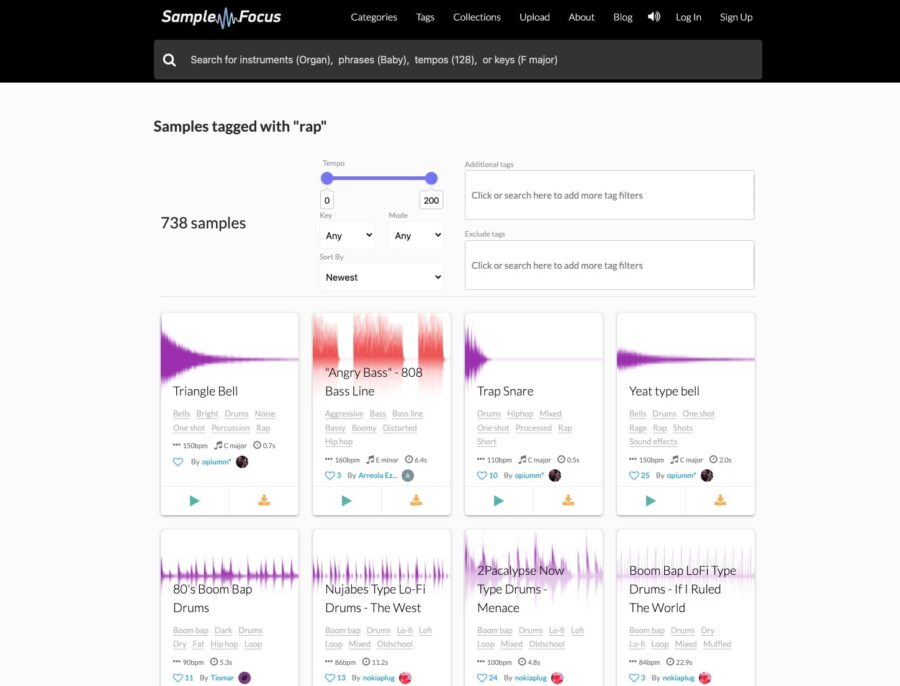Open the Sort By dropdown

pyautogui.click(x=381, y=276)
